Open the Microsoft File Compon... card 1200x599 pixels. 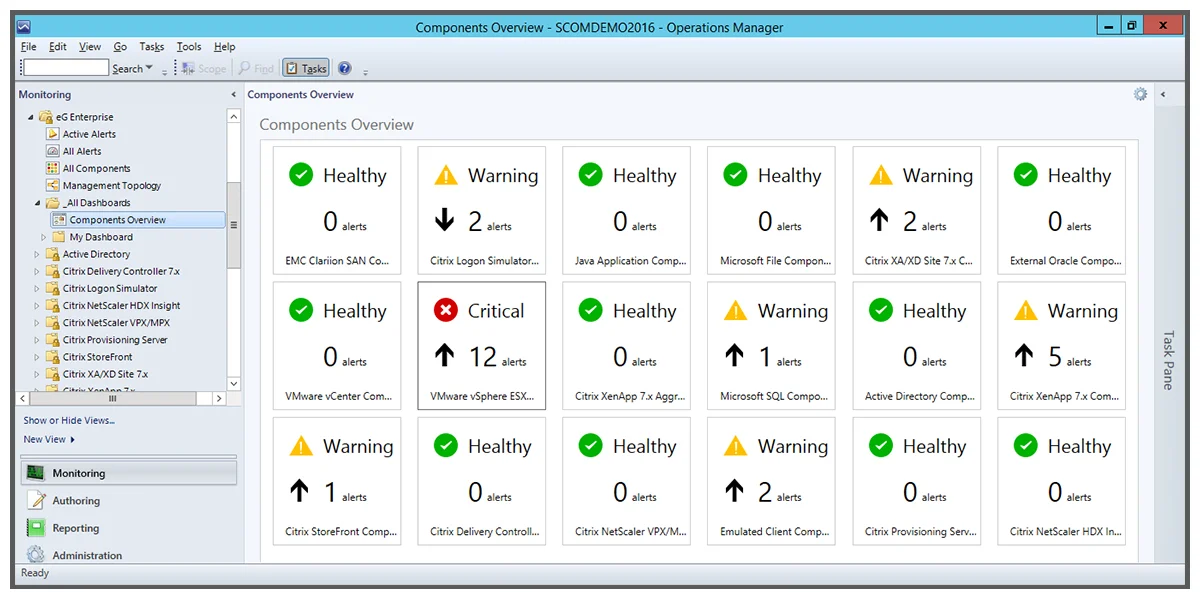771,210
